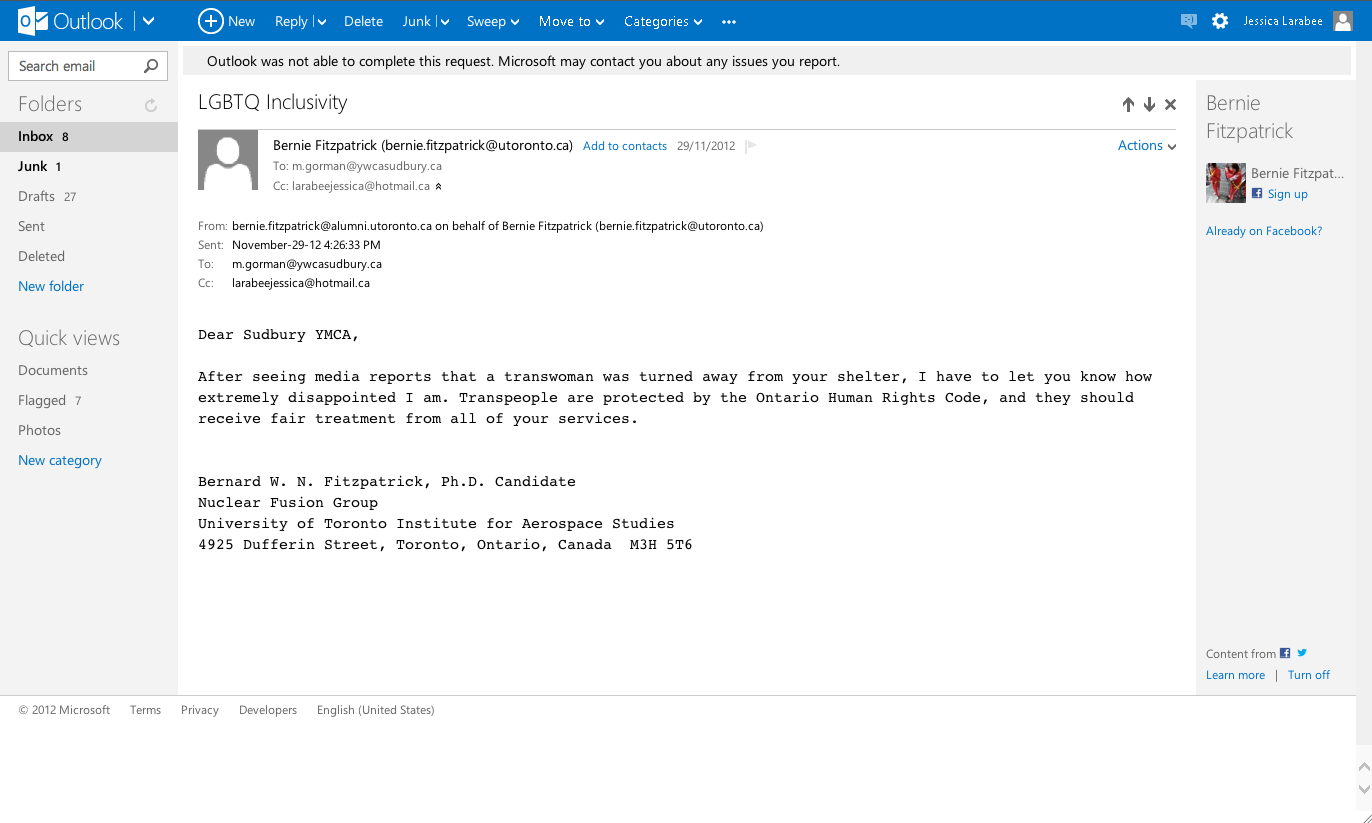The width and height of the screenshot is (1372, 823).
Task: Click Already on Facebook link
Action: (1264, 231)
